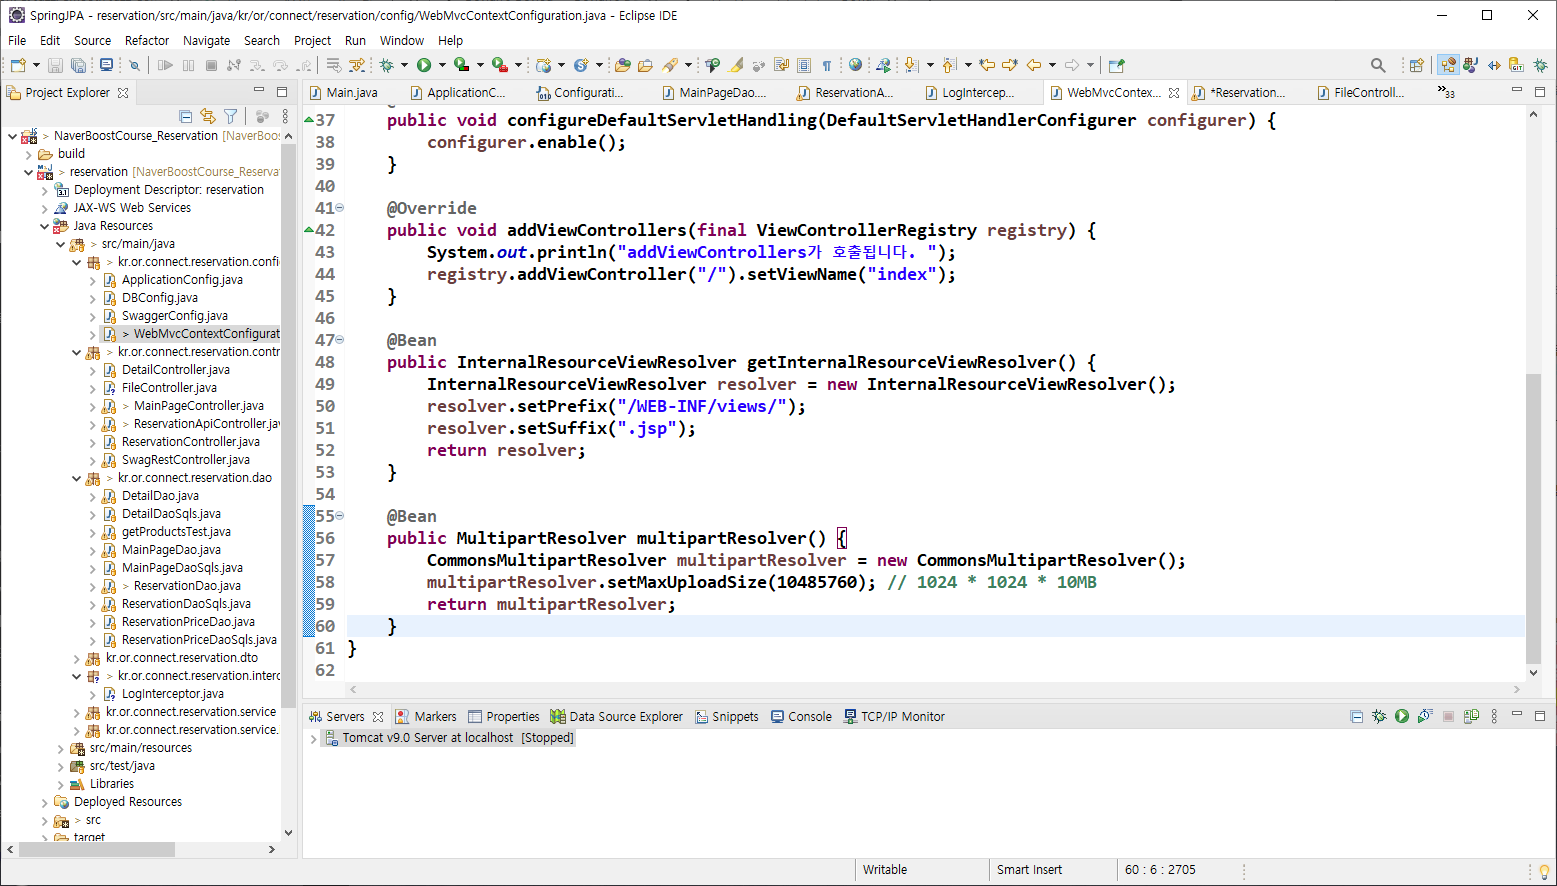This screenshot has width=1557, height=886.
Task: Click the Save All toolbar icon
Action: tap(78, 65)
